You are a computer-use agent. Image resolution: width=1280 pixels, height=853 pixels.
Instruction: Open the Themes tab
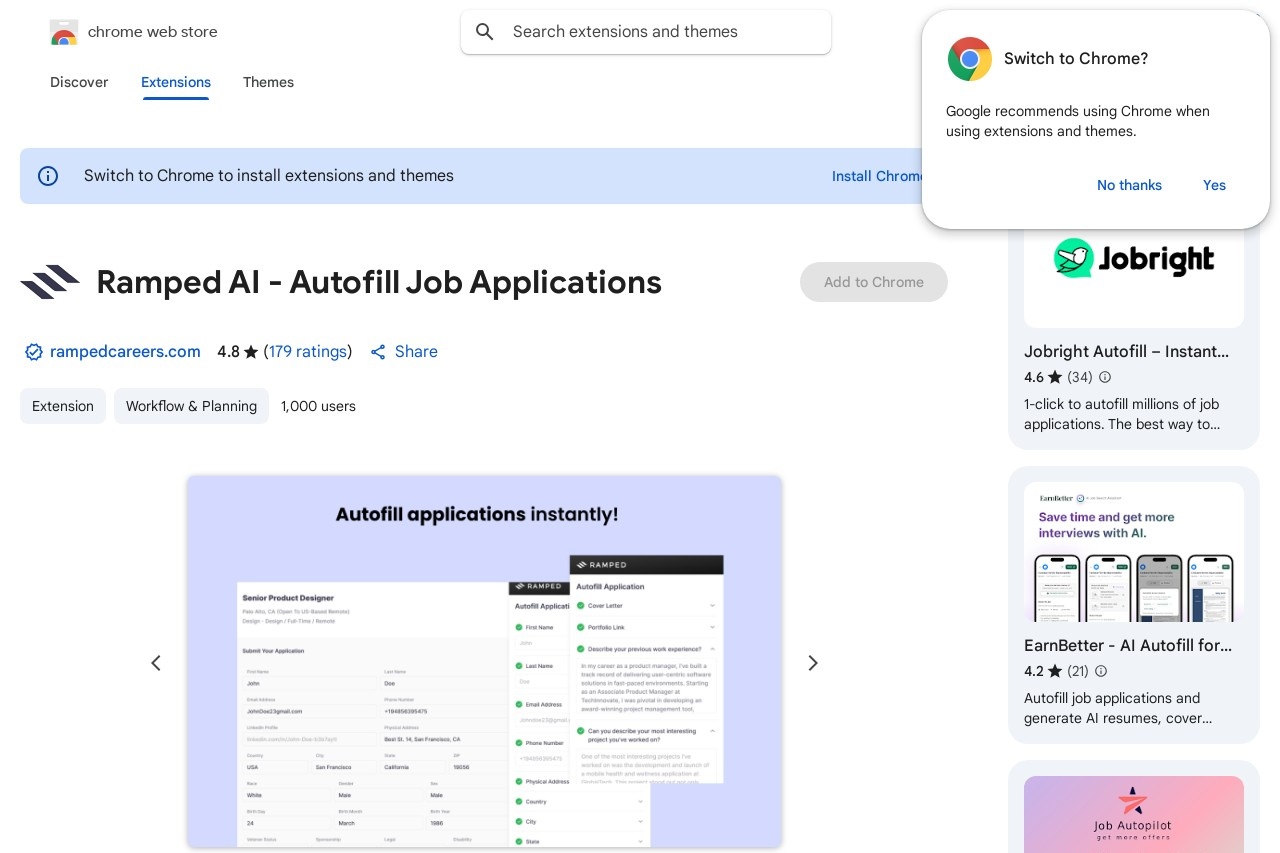(x=268, y=82)
